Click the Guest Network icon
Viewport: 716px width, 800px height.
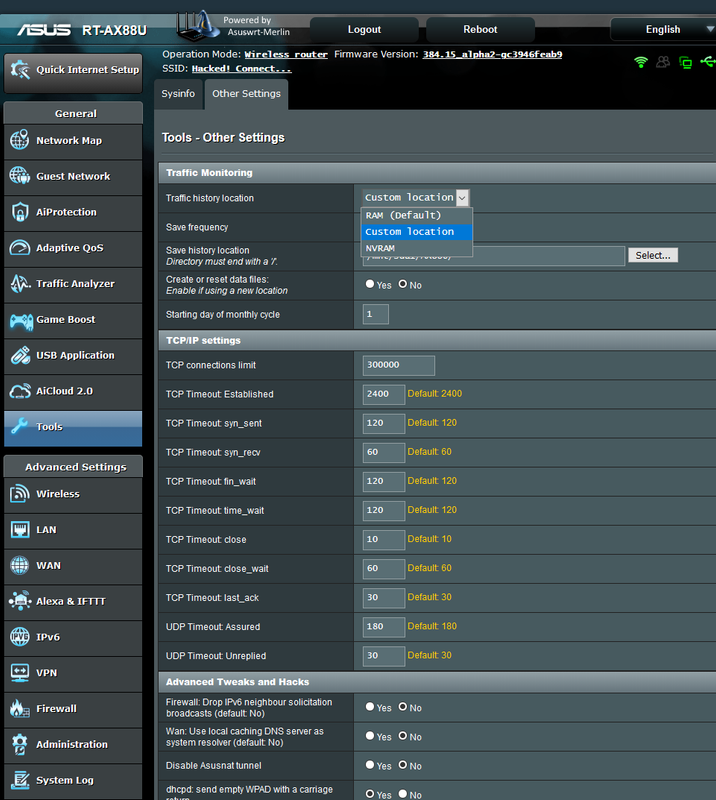[x=20, y=176]
